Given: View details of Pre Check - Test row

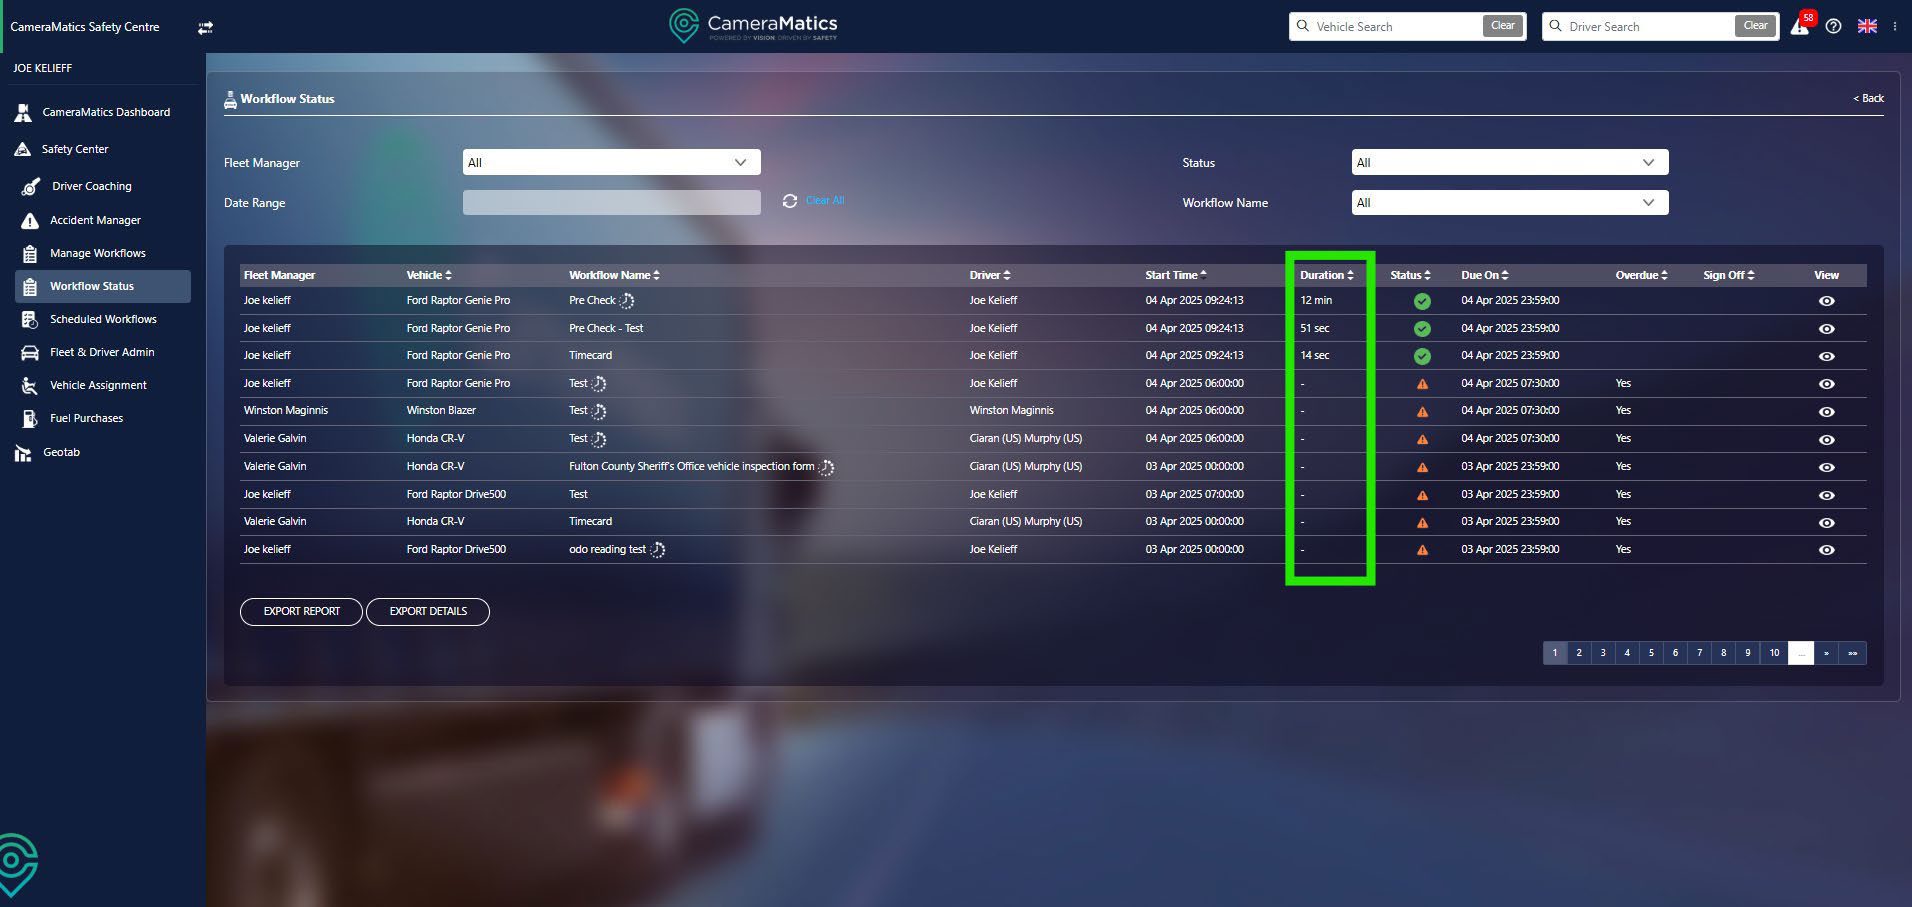Looking at the screenshot, I should point(1826,329).
